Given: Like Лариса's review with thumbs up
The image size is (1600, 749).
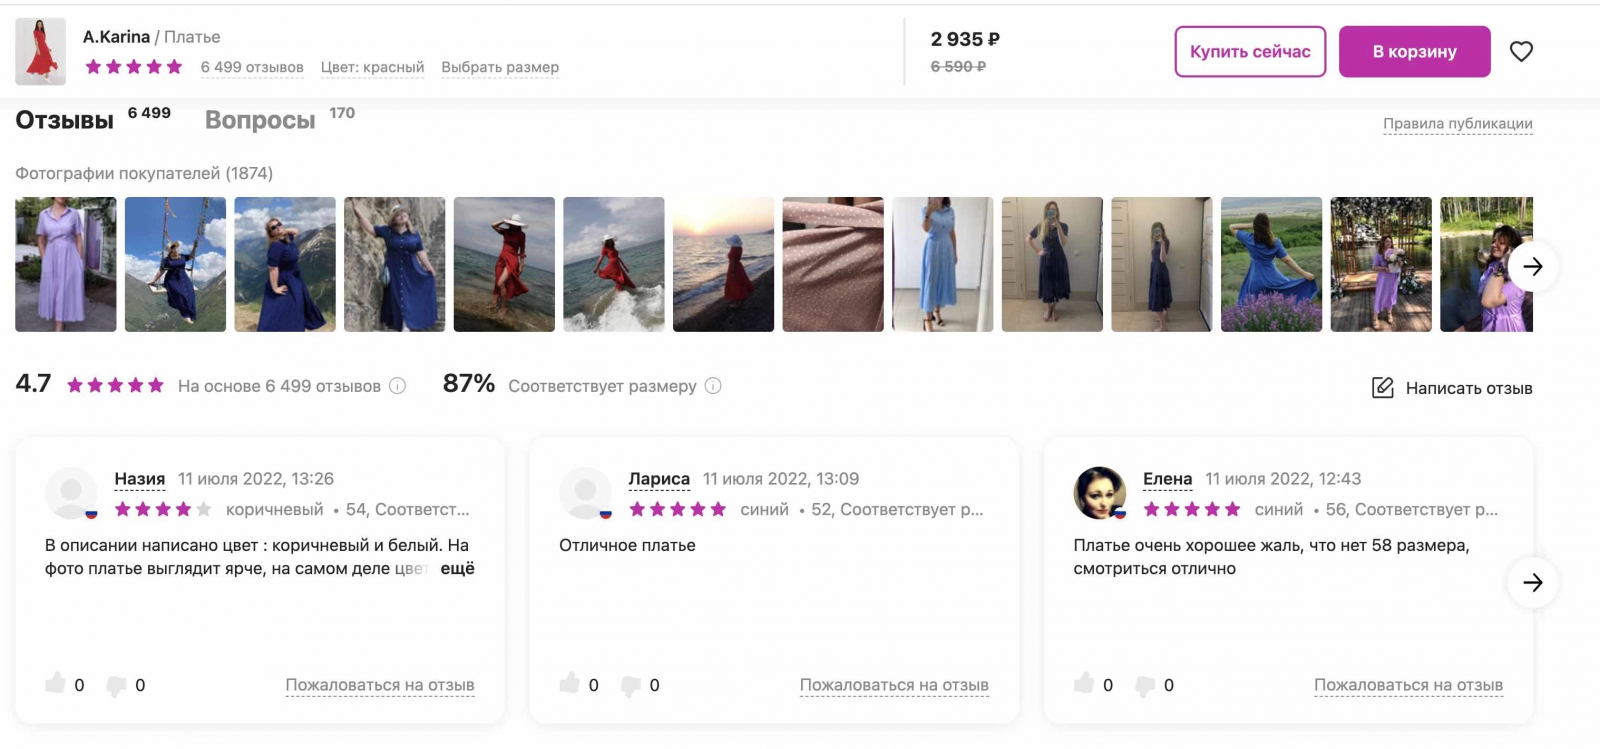Looking at the screenshot, I should tap(570, 683).
